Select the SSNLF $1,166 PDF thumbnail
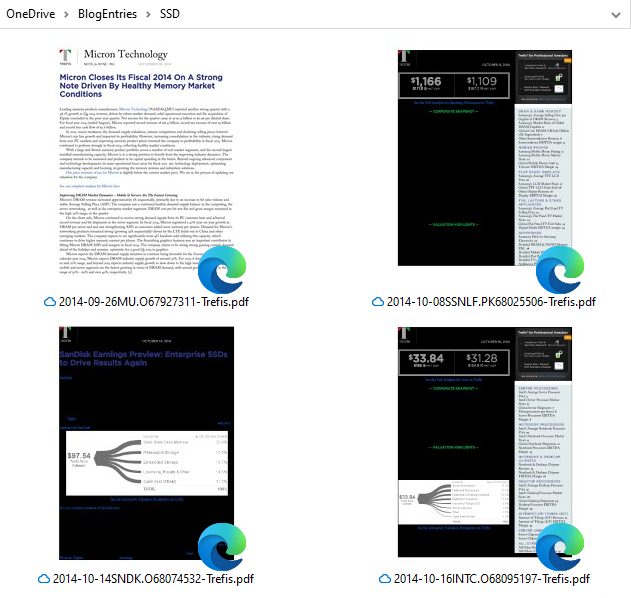Image resolution: width=631 pixels, height=598 pixels. tap(485, 158)
